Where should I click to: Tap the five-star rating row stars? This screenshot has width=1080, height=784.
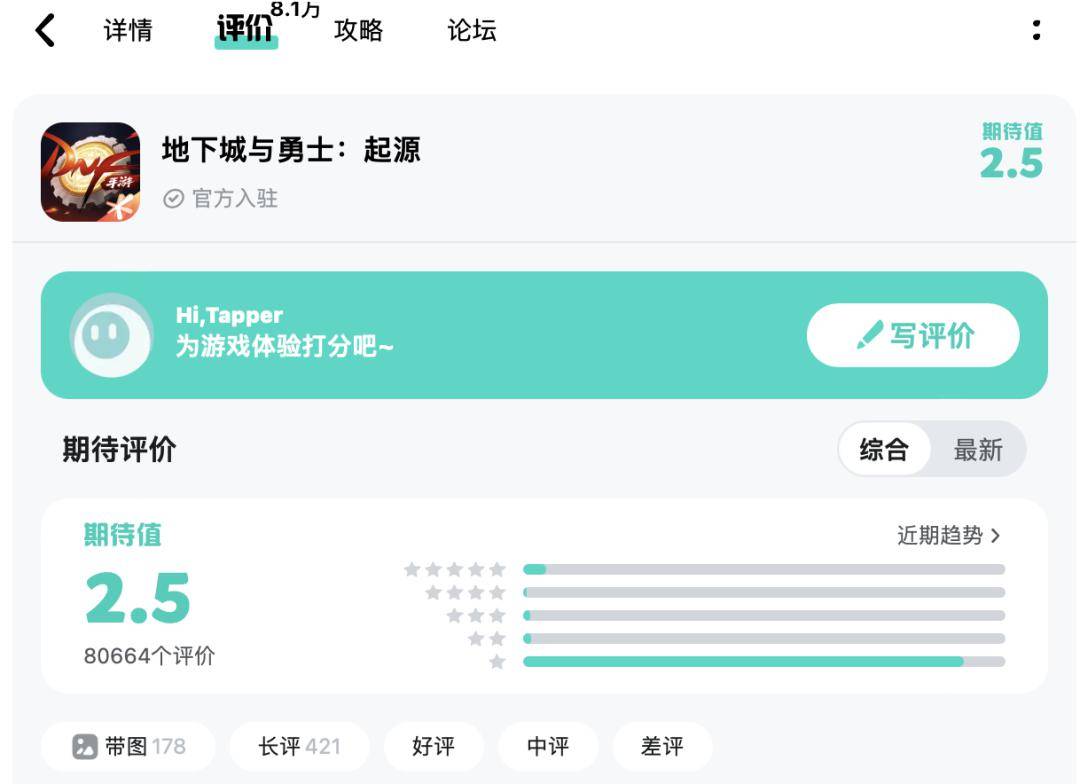tap(455, 570)
